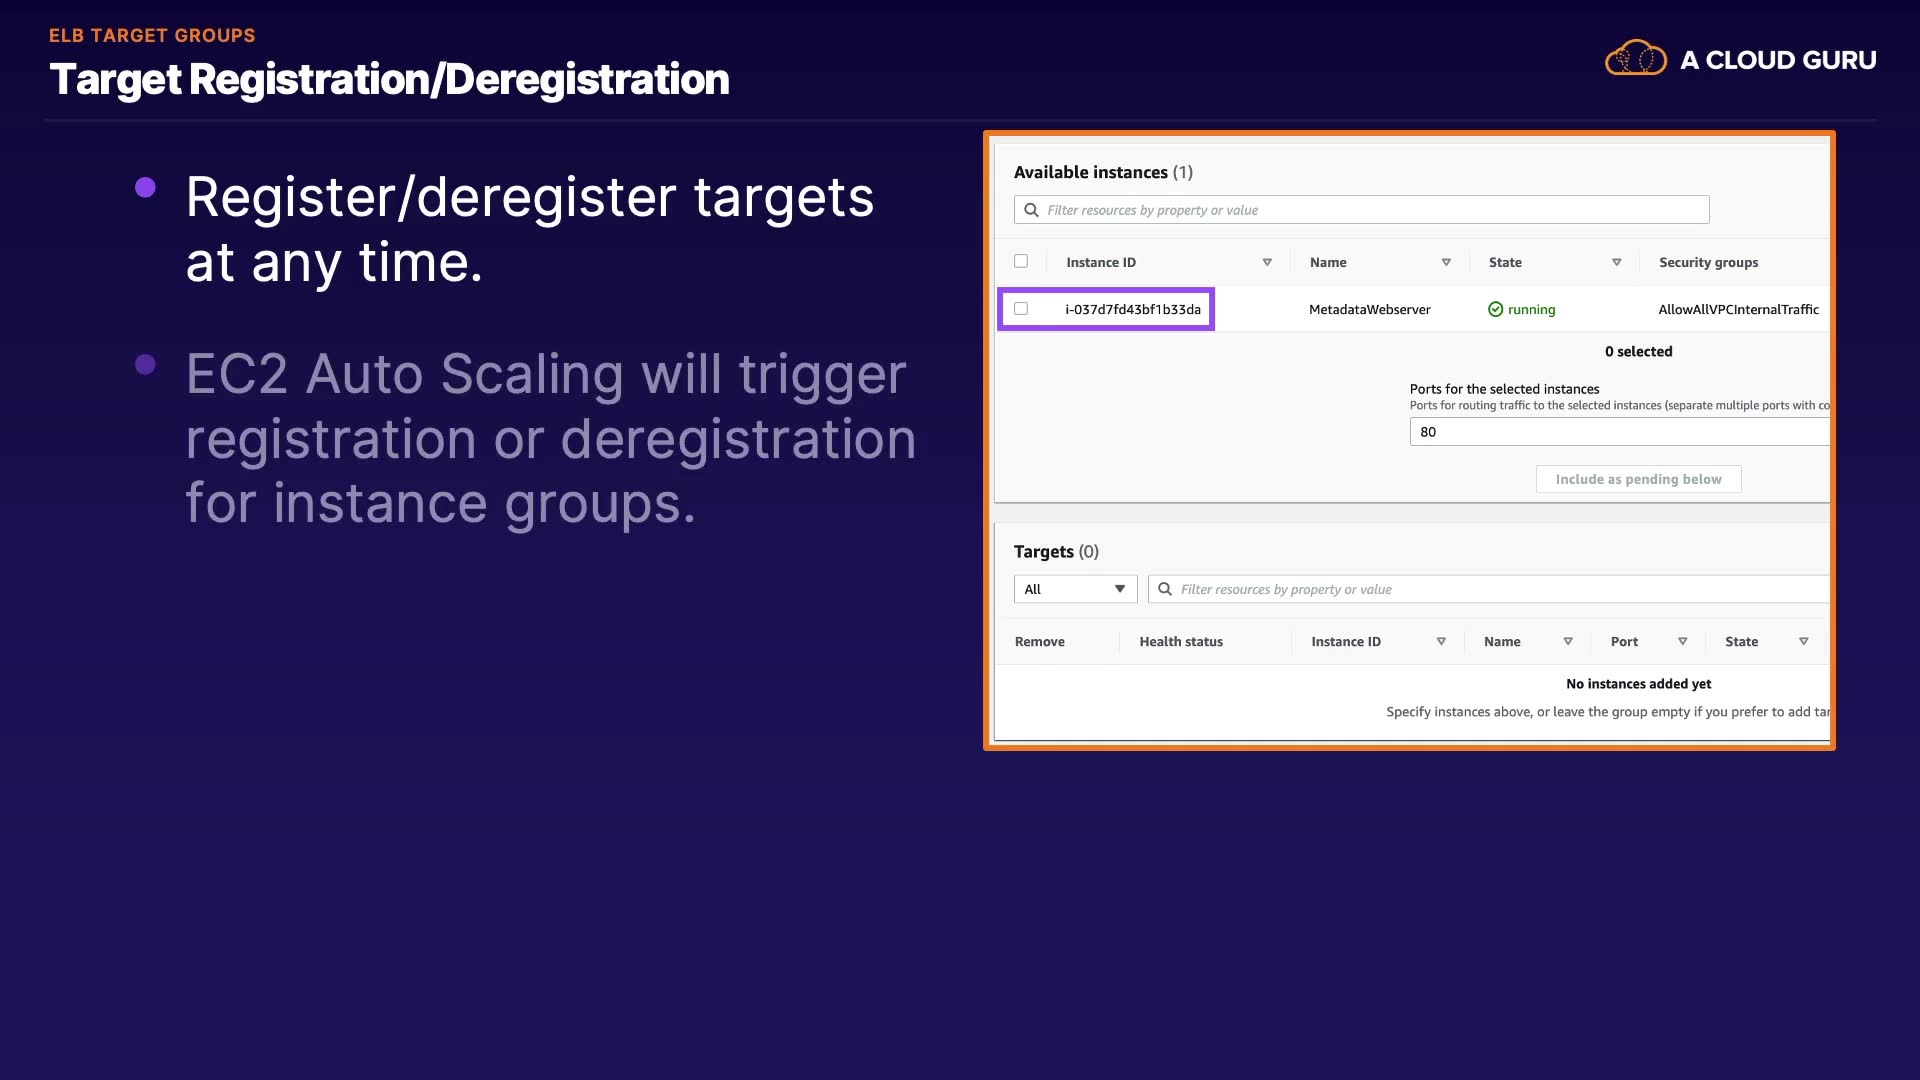Click search icon in Available instances filter
The height and width of the screenshot is (1080, 1920).
point(1031,210)
